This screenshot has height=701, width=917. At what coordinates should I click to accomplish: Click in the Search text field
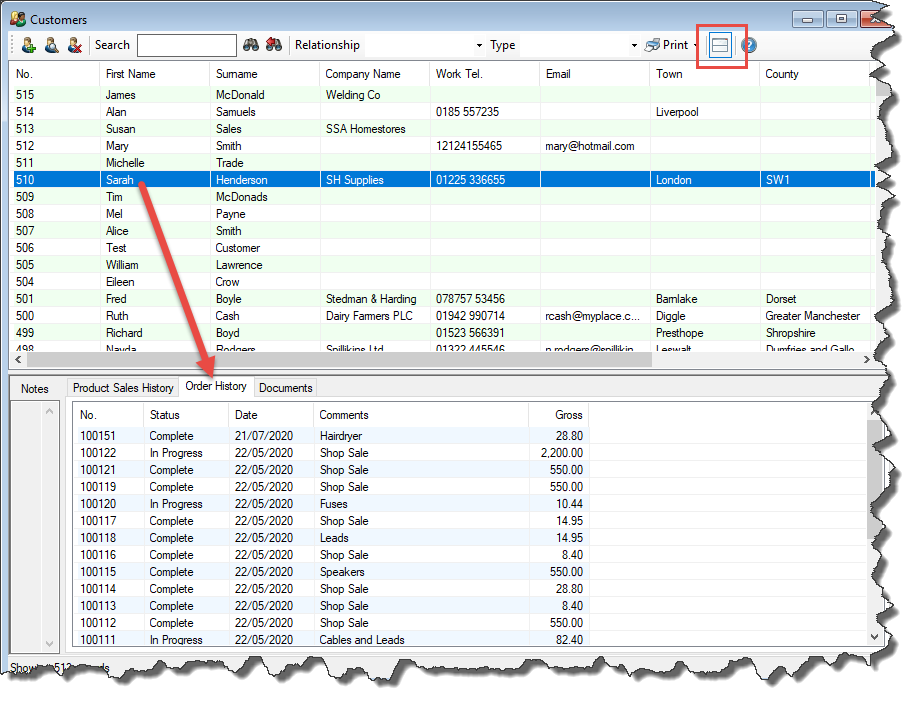click(187, 45)
